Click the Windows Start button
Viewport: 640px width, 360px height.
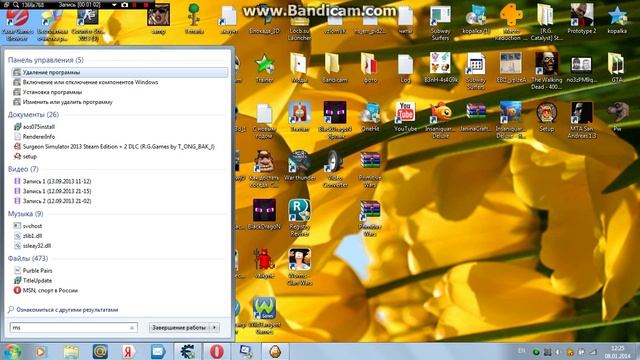pyautogui.click(x=12, y=351)
